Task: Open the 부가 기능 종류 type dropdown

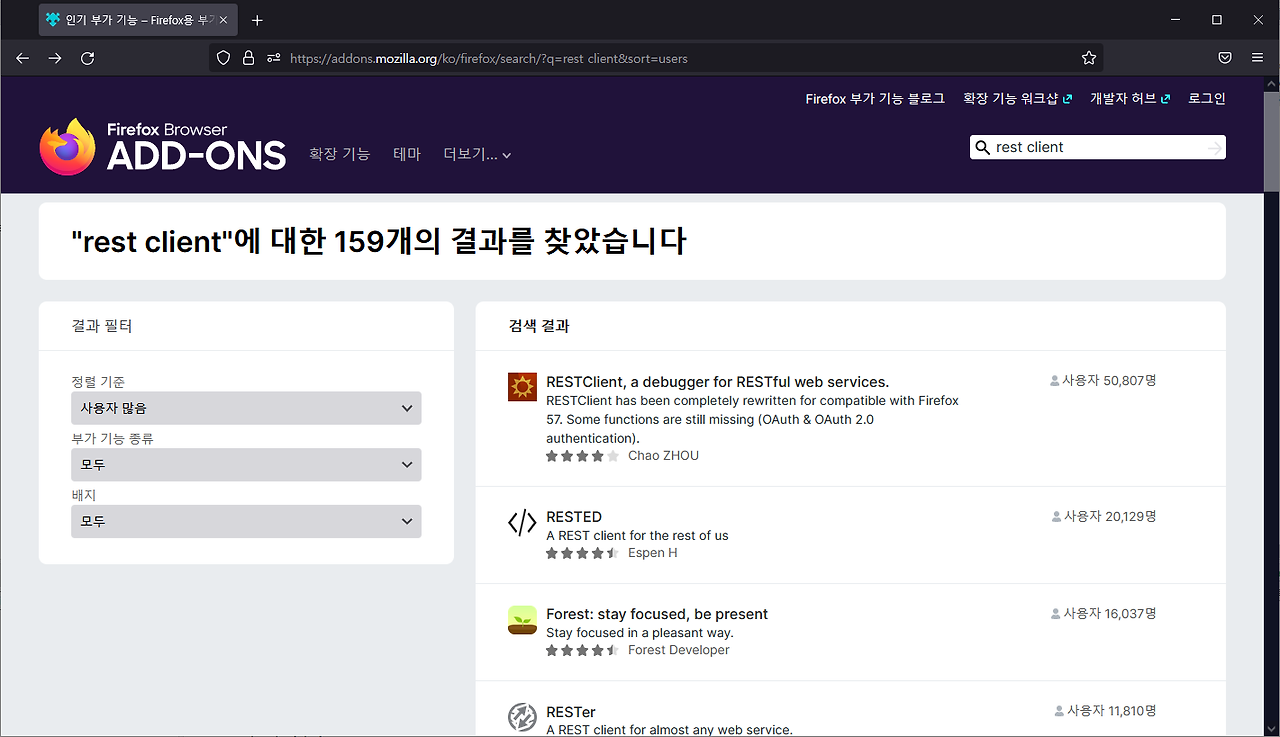Action: coord(246,465)
